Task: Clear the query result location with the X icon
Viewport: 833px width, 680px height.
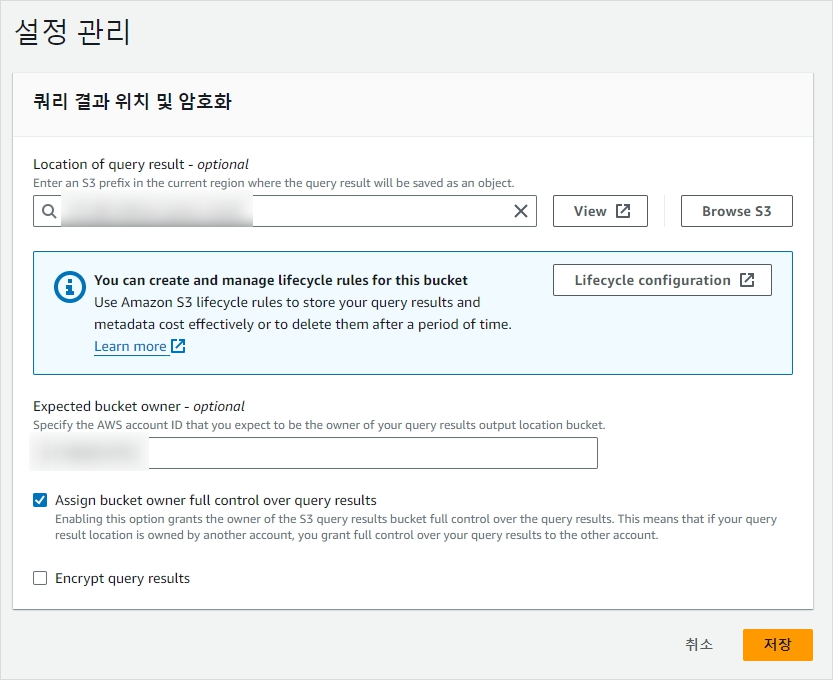Action: [x=520, y=211]
